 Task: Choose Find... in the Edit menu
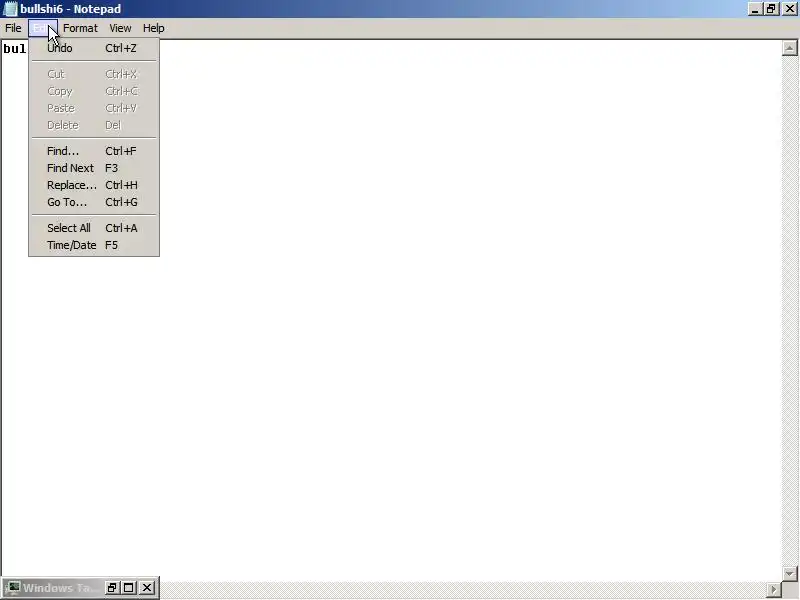[94, 151]
